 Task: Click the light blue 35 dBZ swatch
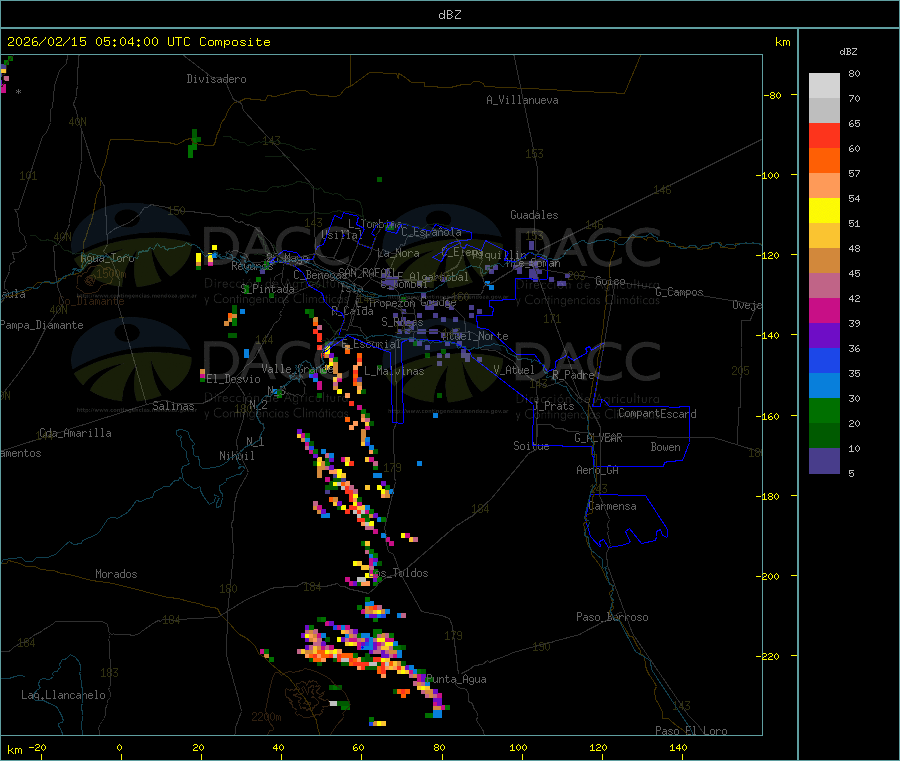(x=824, y=385)
